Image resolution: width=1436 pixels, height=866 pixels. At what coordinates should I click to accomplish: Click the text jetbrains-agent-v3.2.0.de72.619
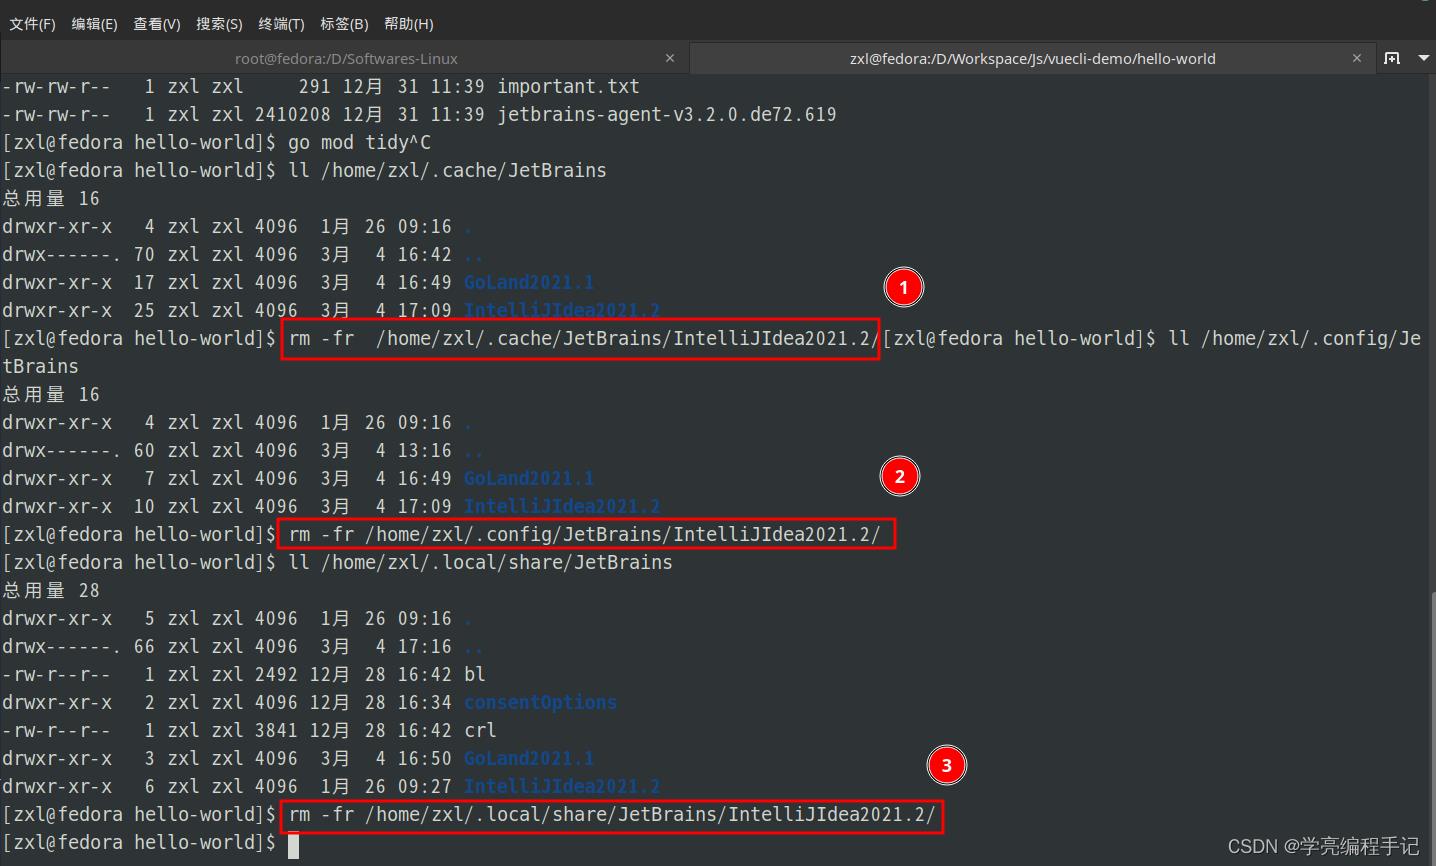(x=667, y=115)
